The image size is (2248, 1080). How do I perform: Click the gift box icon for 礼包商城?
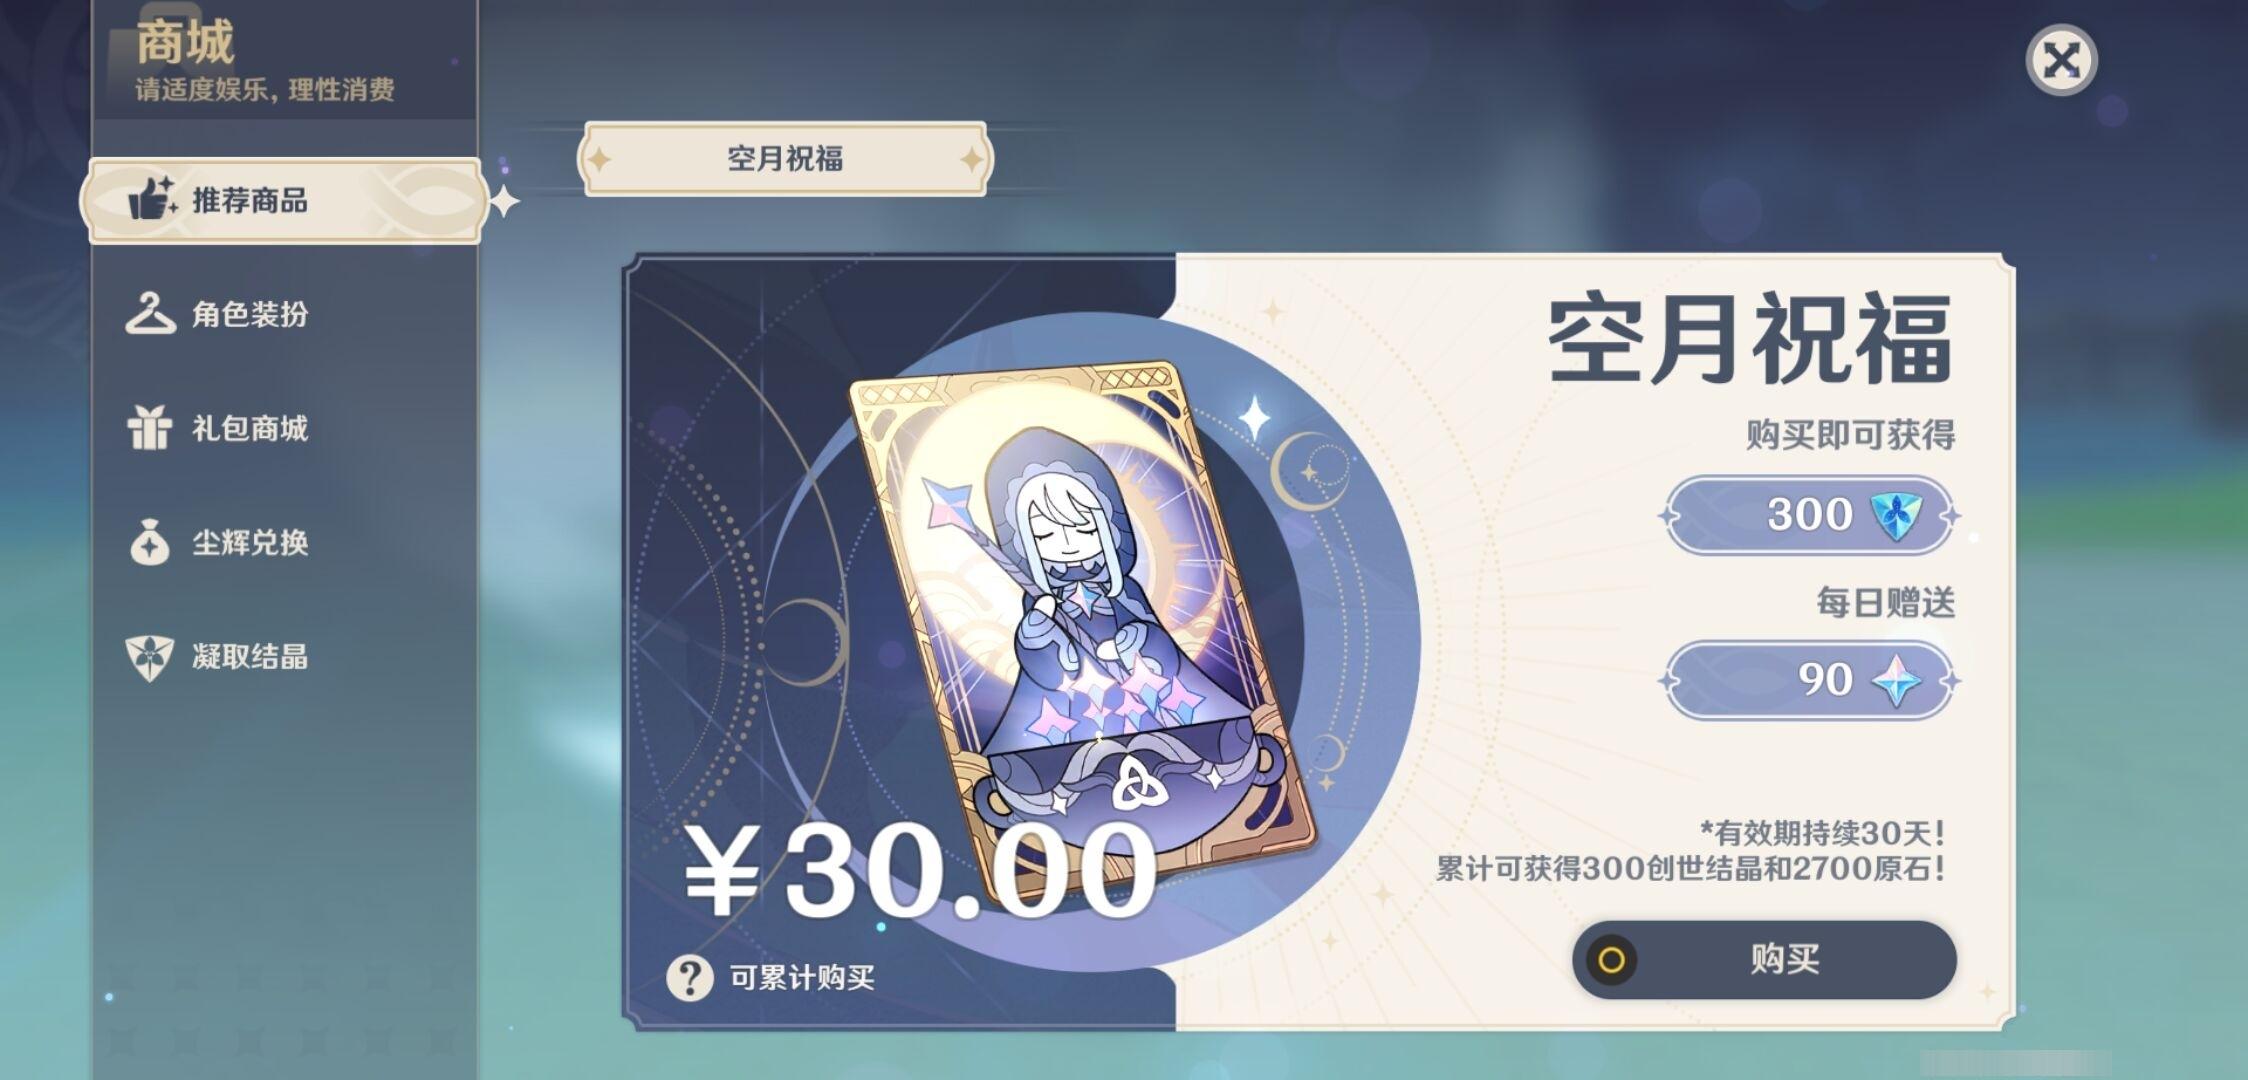[x=149, y=428]
